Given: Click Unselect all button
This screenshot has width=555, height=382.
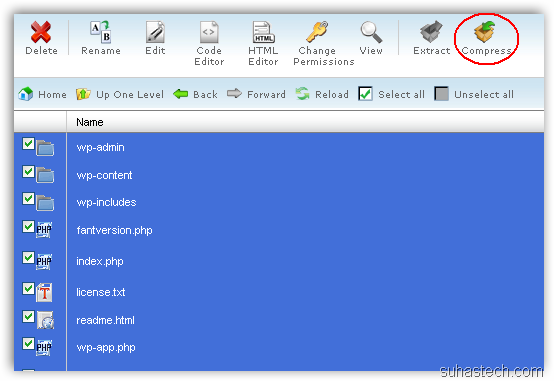Looking at the screenshot, I should (x=474, y=94).
